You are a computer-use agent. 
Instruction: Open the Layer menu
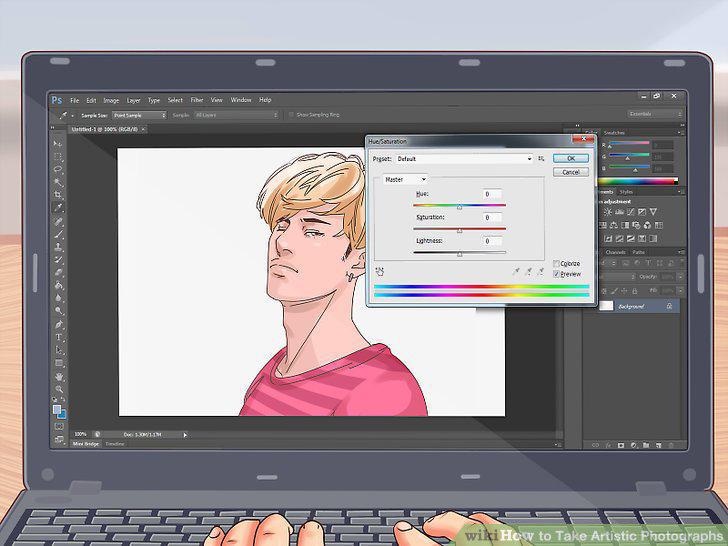(133, 100)
